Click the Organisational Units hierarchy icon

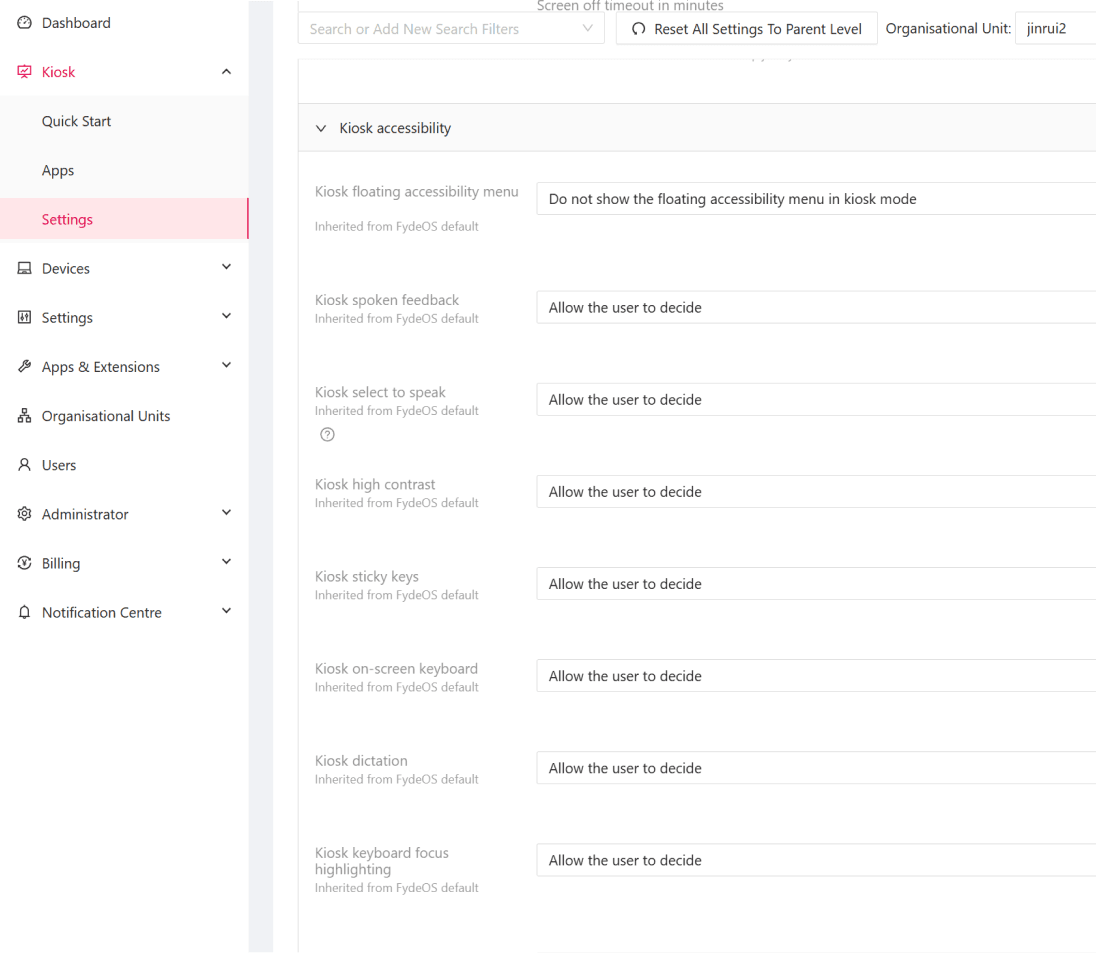[x=25, y=416]
